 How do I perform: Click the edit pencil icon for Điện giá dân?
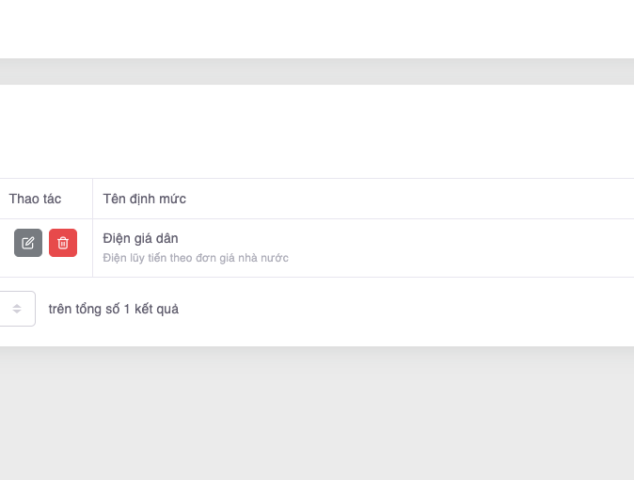pyautogui.click(x=28, y=243)
